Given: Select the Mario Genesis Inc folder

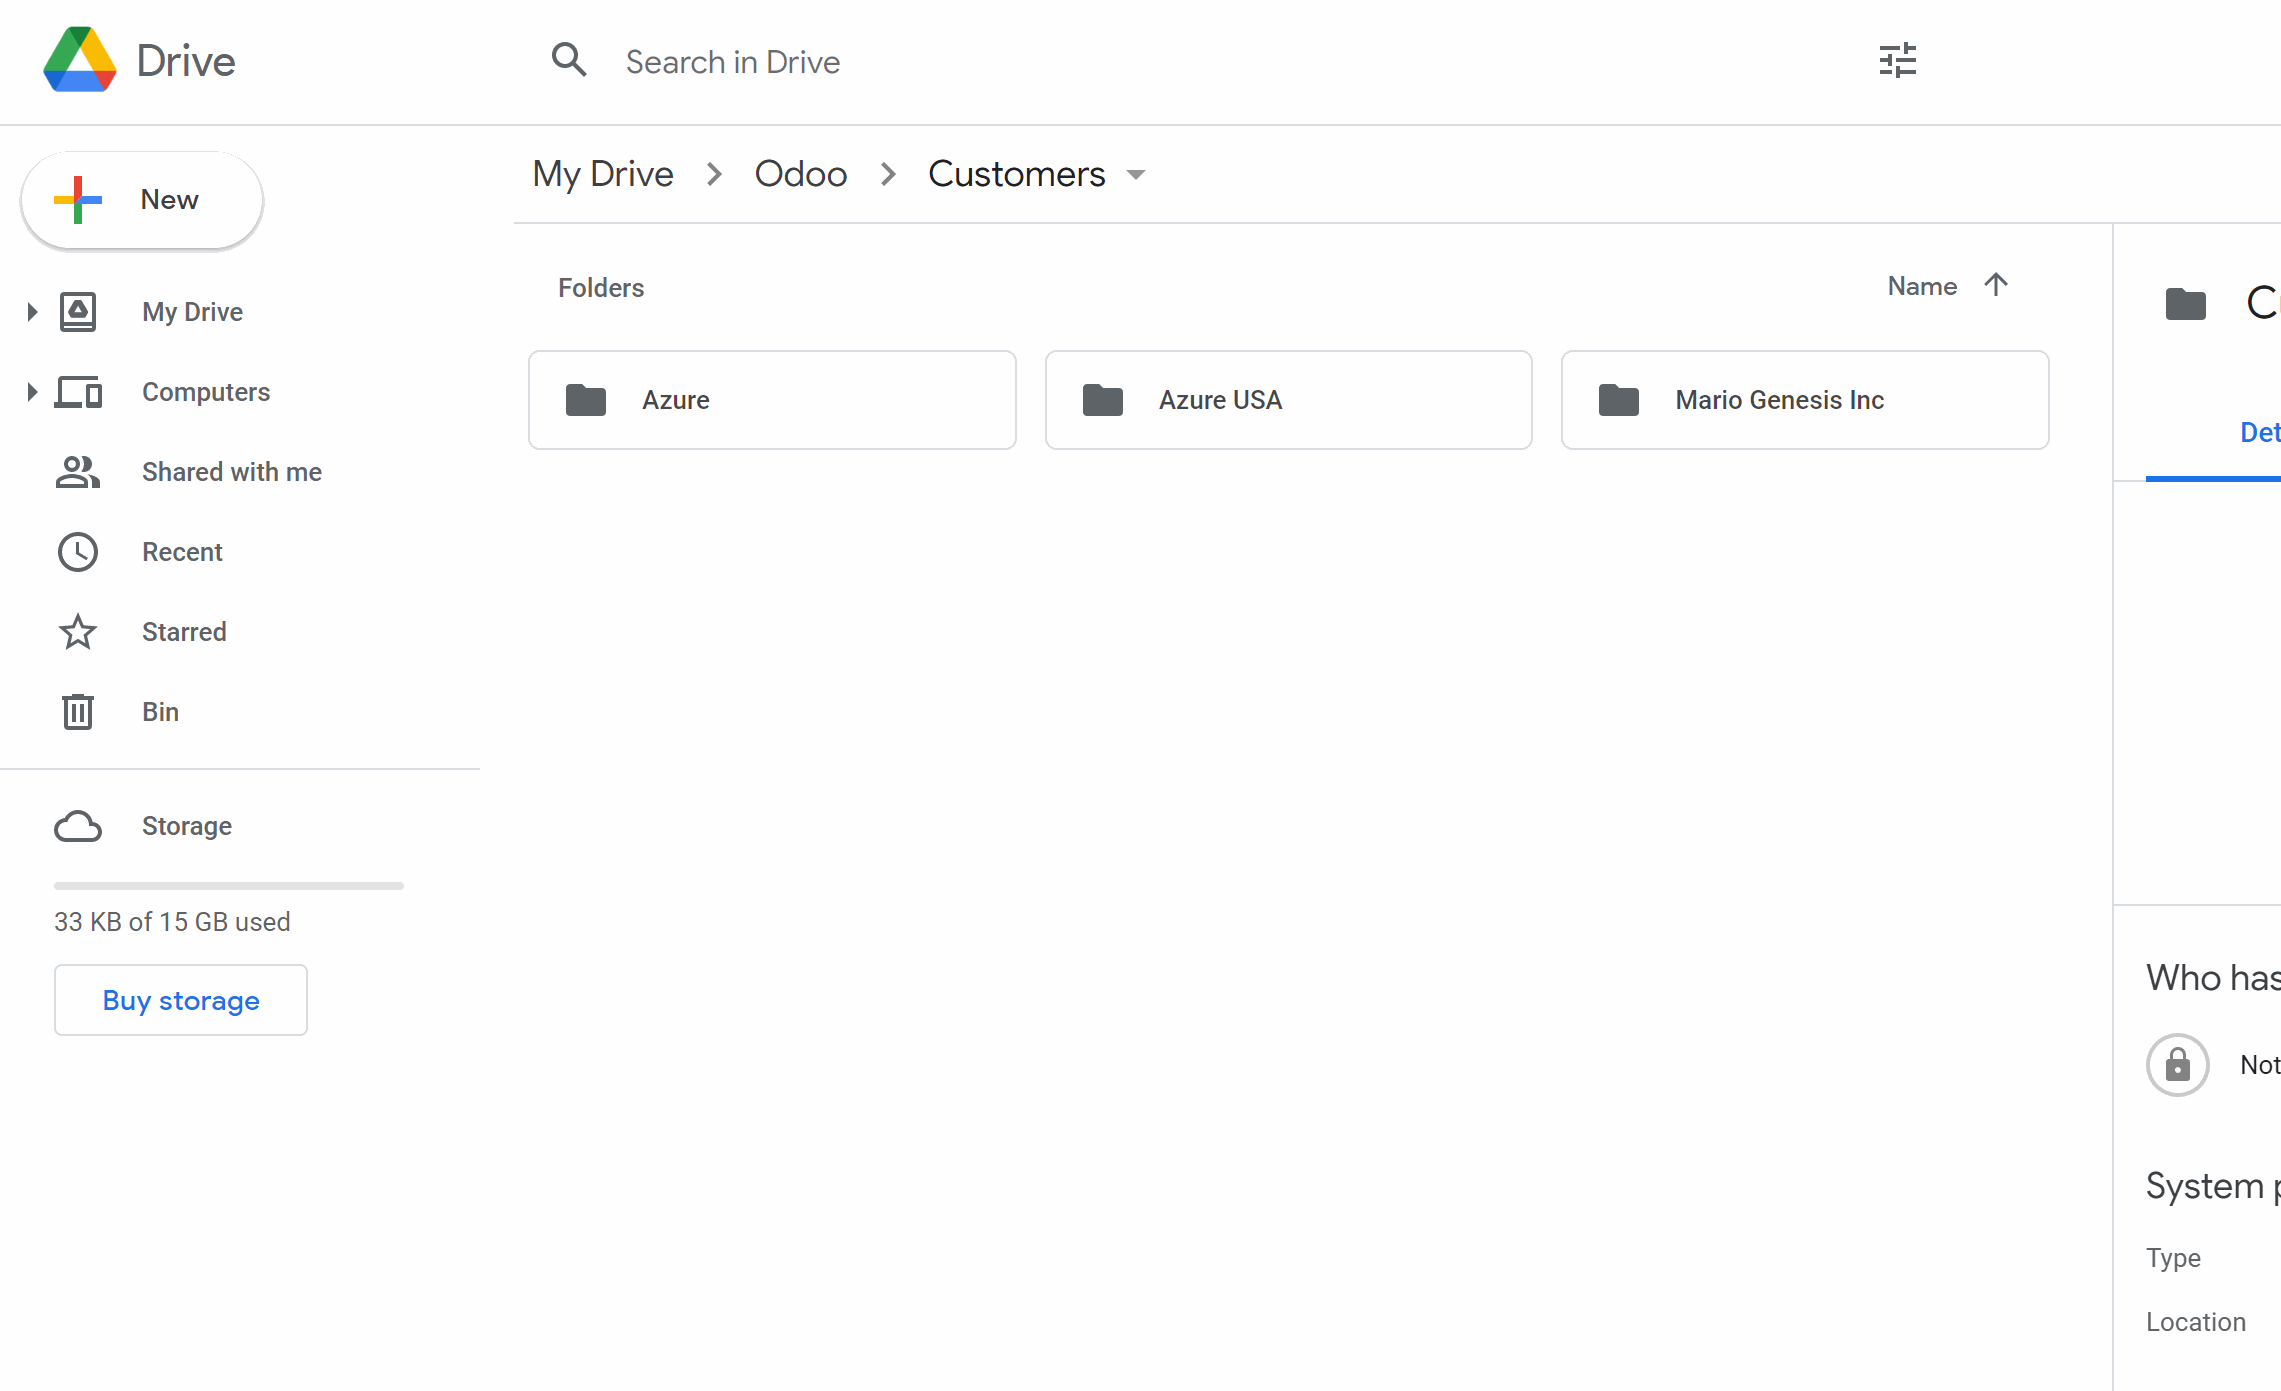Looking at the screenshot, I should pos(1805,400).
